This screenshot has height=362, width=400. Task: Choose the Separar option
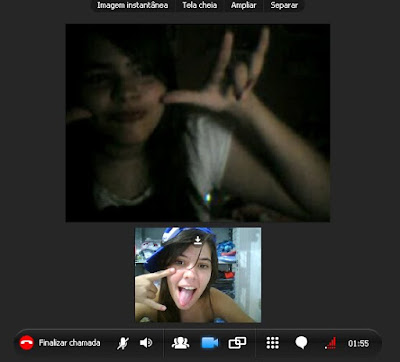tap(284, 5)
